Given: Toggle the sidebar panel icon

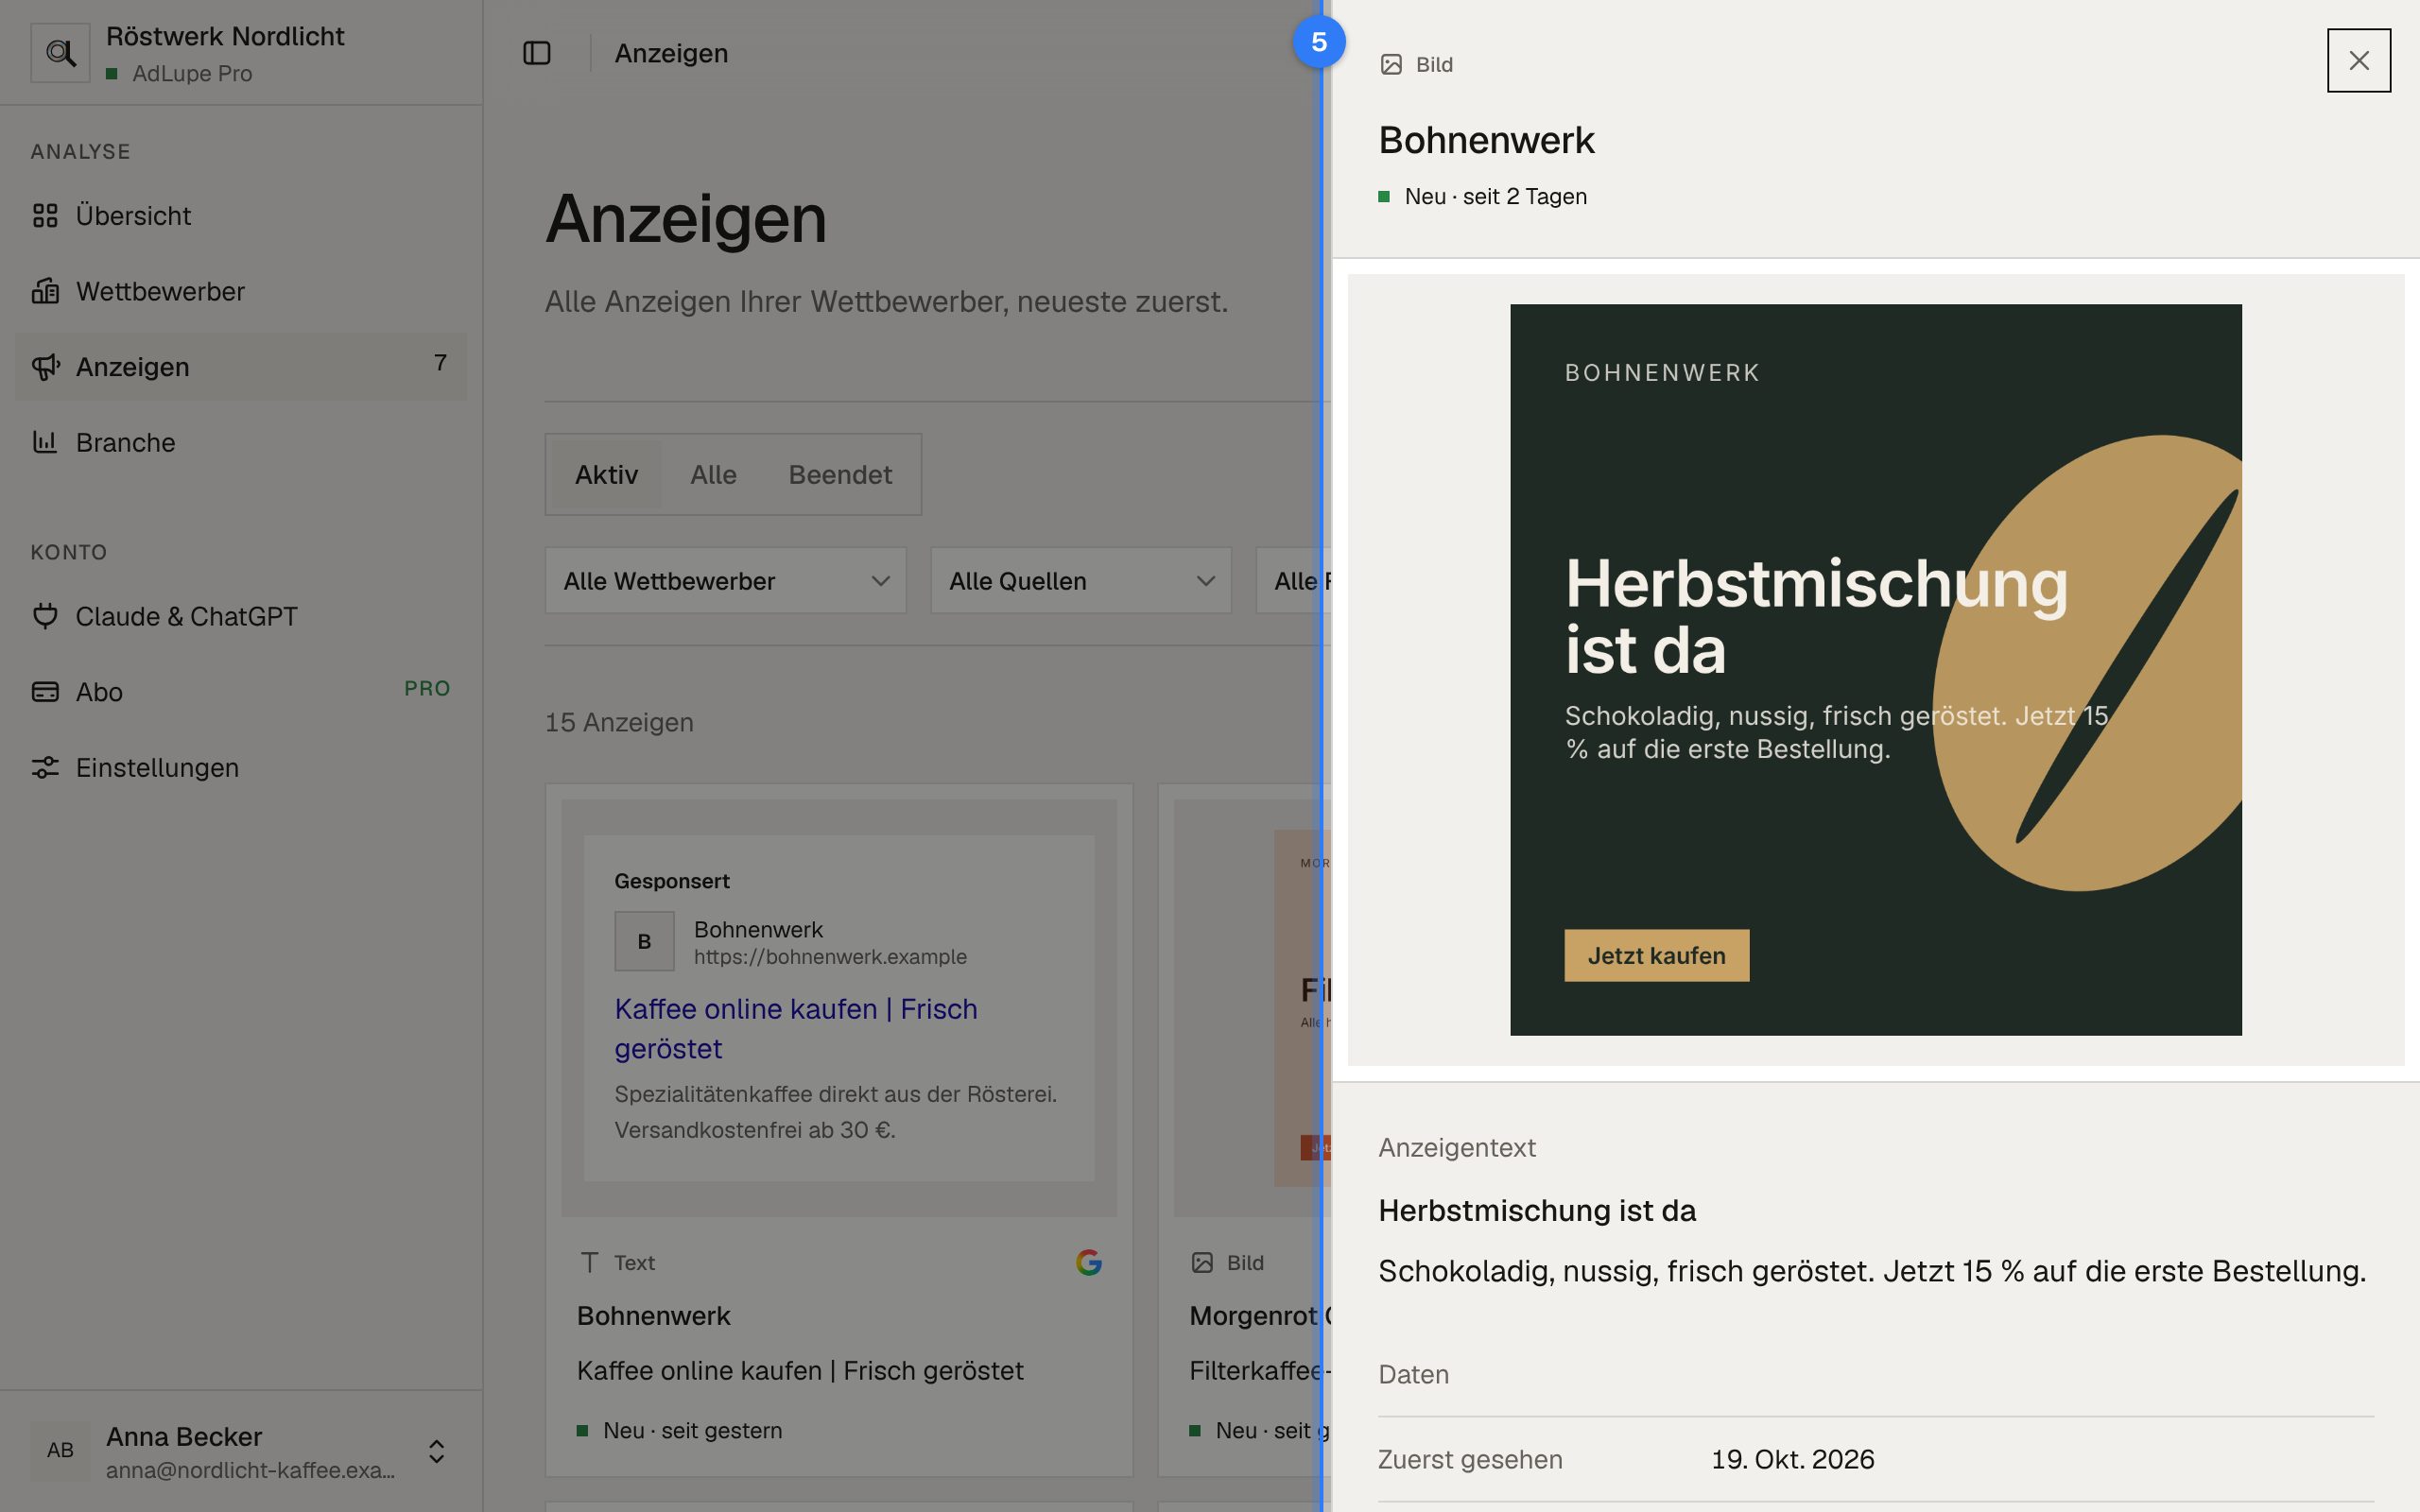Looking at the screenshot, I should pos(537,53).
